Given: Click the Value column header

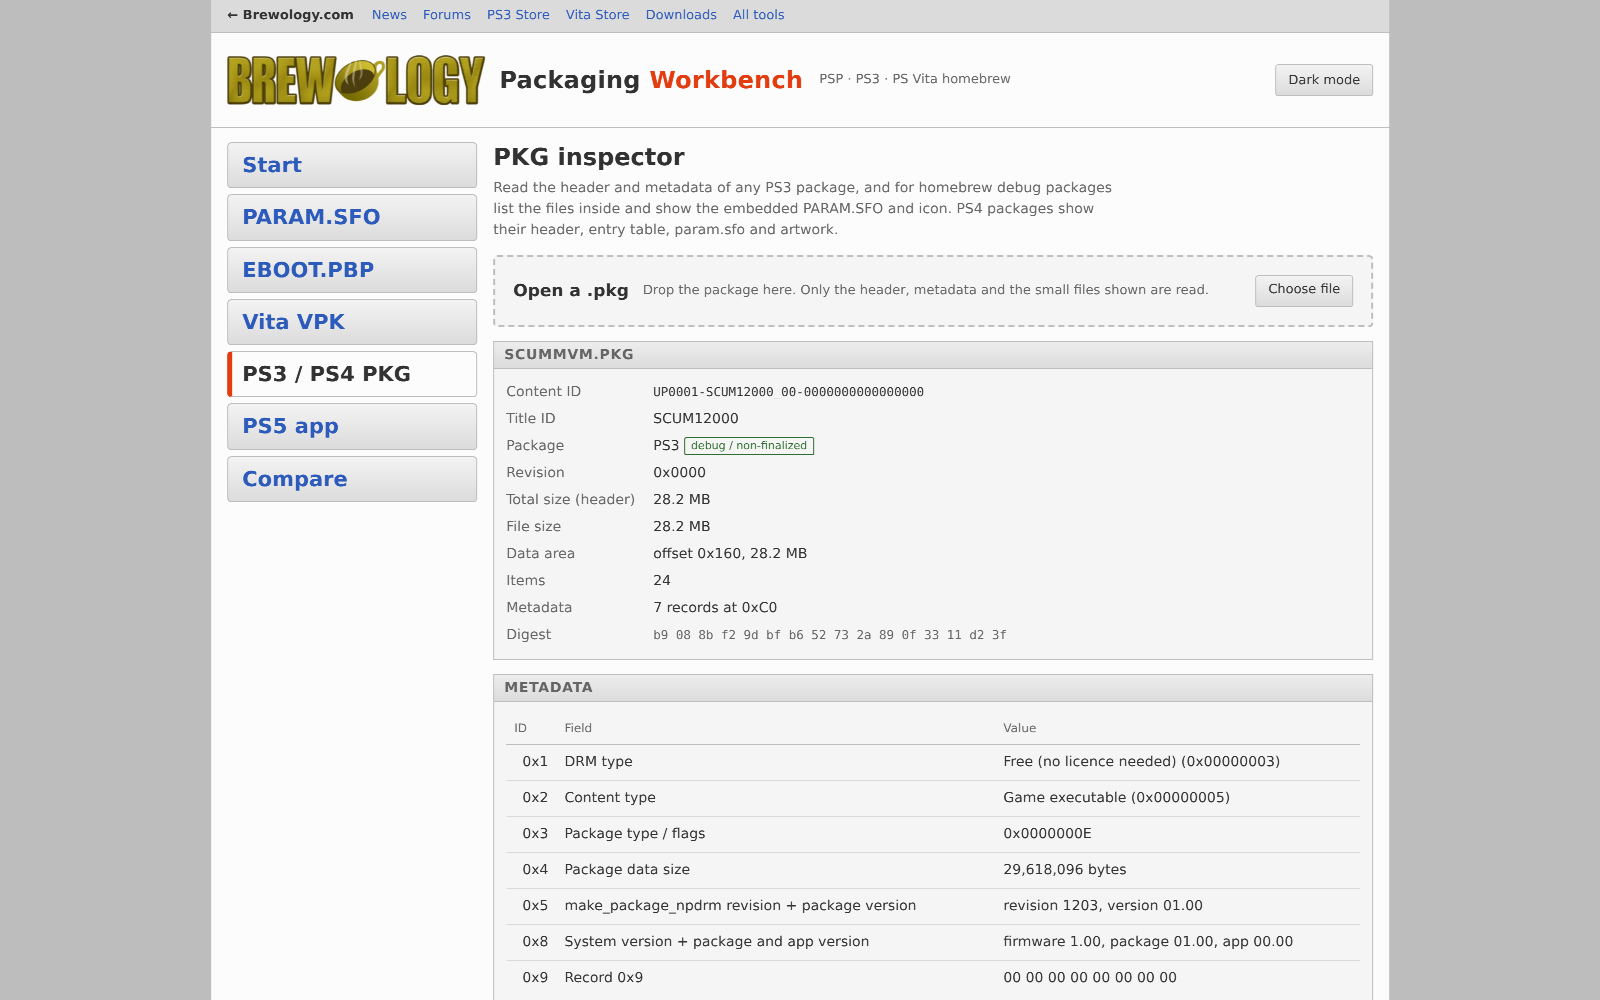Looking at the screenshot, I should tap(1019, 728).
